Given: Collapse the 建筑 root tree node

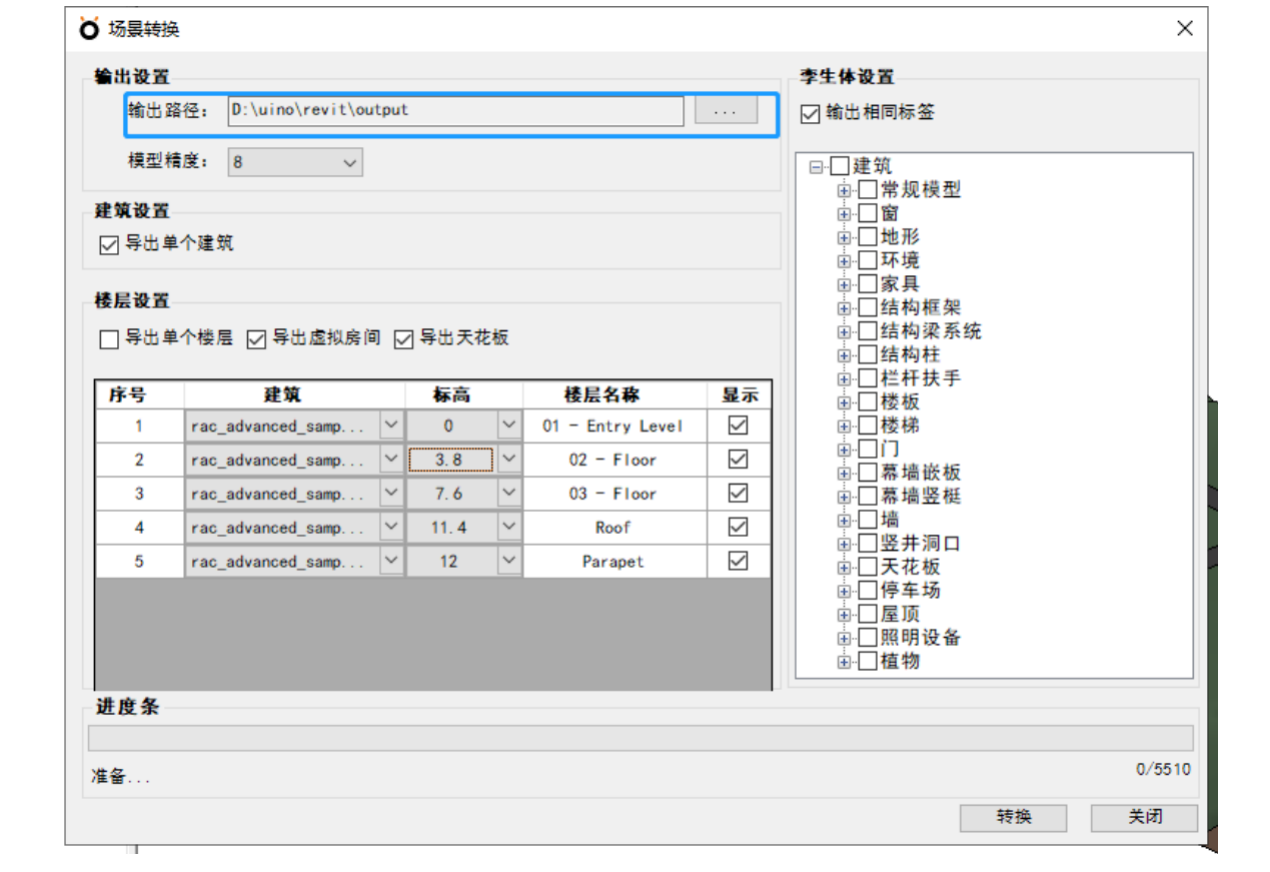Looking at the screenshot, I should click(817, 167).
